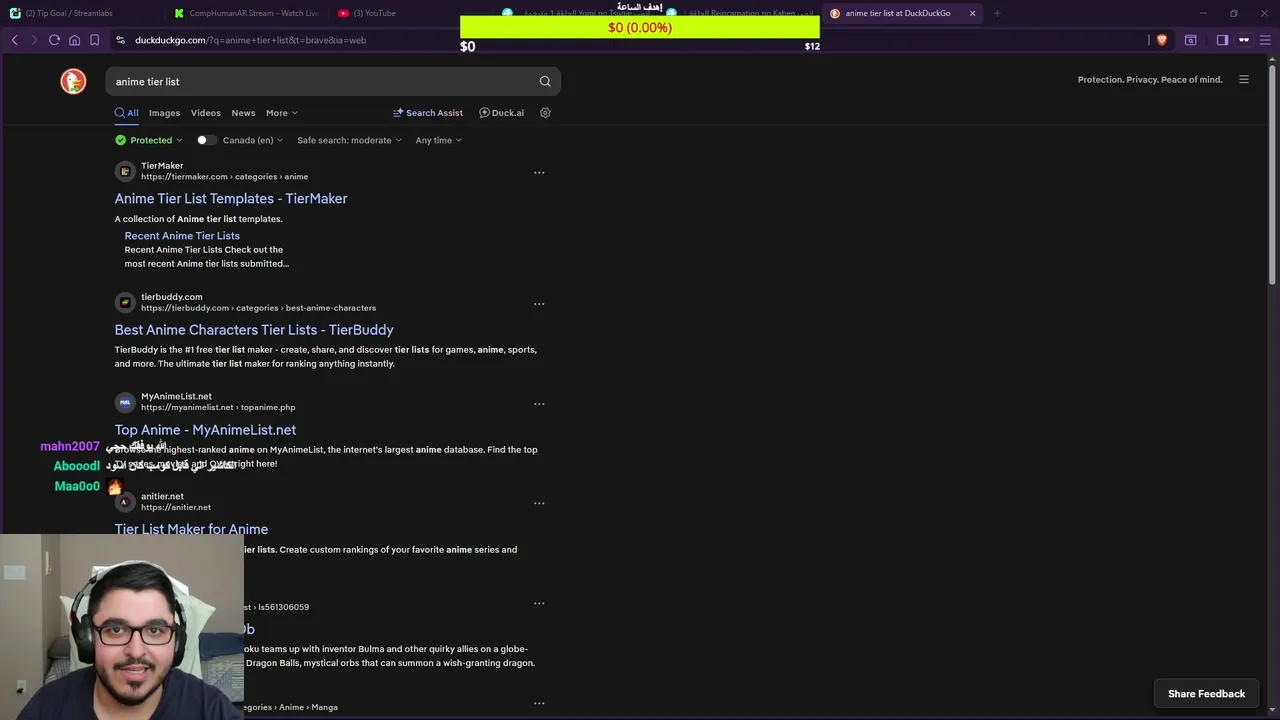Switch to Videos results tab

(206, 113)
